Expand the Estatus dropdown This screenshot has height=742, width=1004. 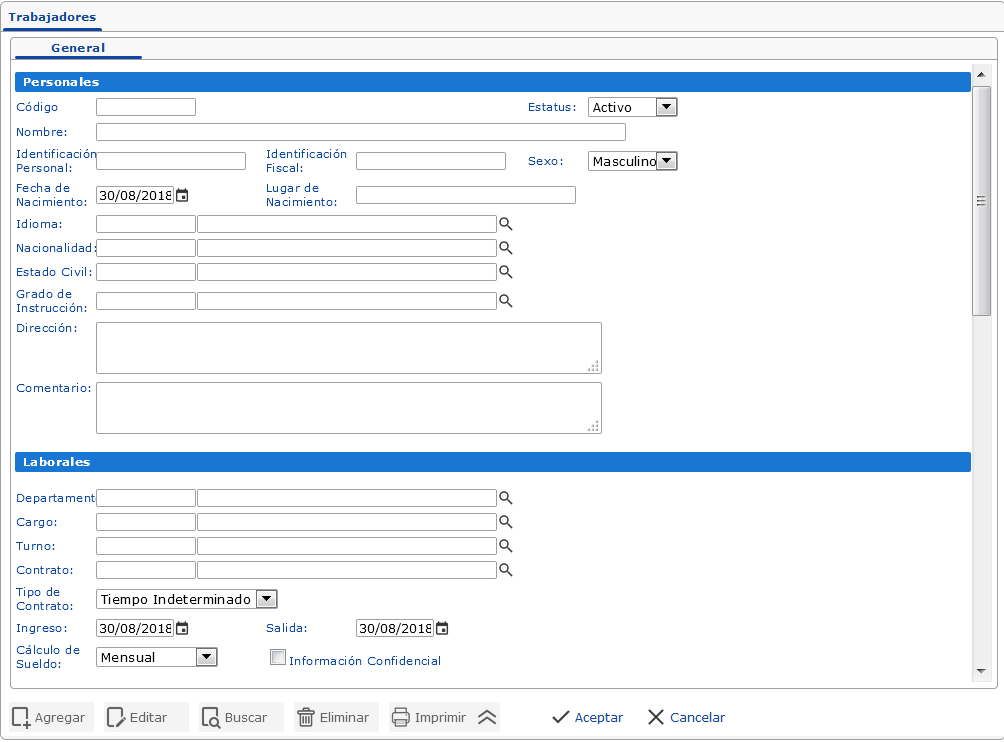pos(666,107)
